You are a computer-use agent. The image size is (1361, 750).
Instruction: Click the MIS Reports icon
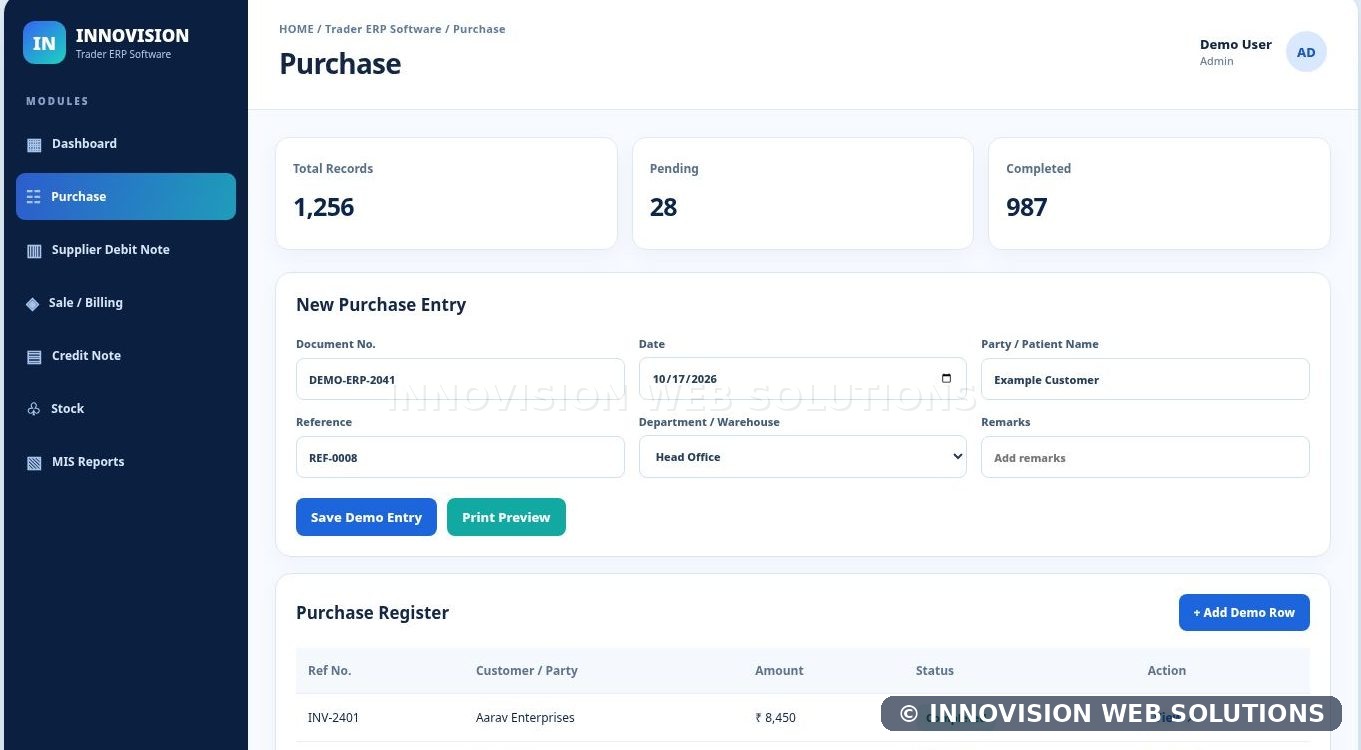click(x=34, y=462)
